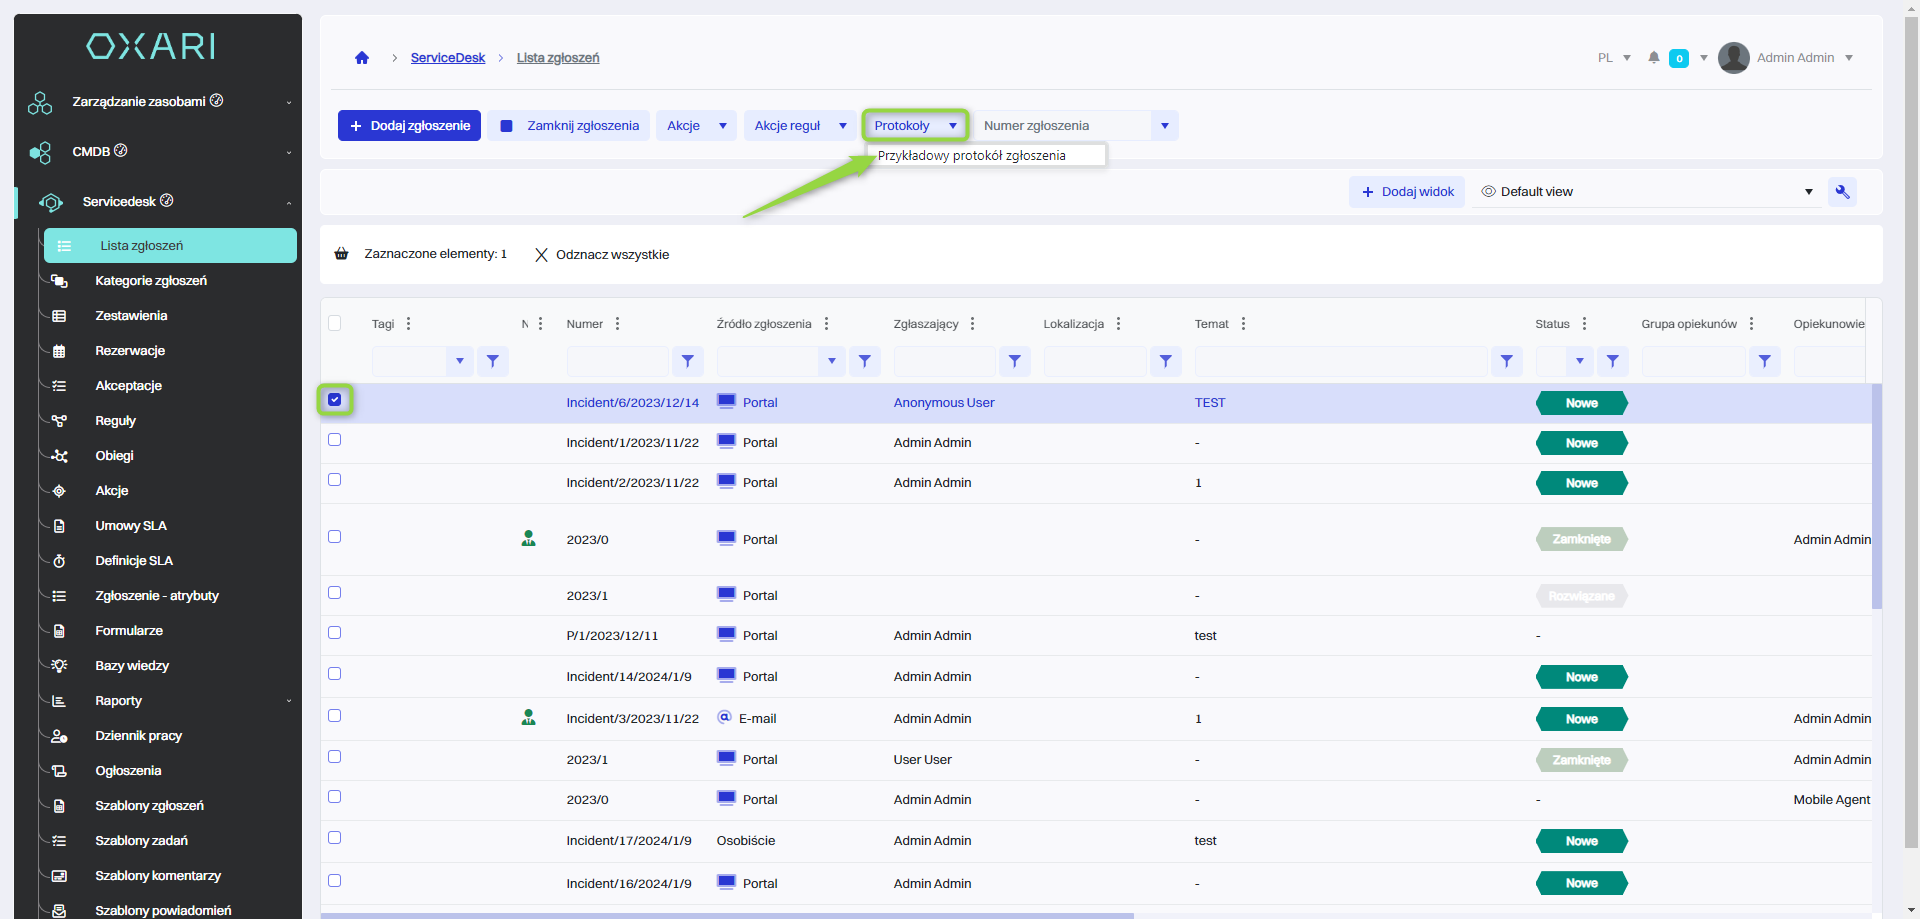Toggle the select-all header checkbox
1920x919 pixels.
(x=335, y=323)
